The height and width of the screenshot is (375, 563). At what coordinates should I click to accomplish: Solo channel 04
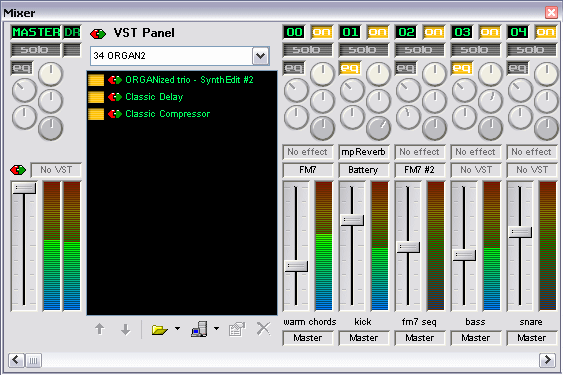point(532,50)
